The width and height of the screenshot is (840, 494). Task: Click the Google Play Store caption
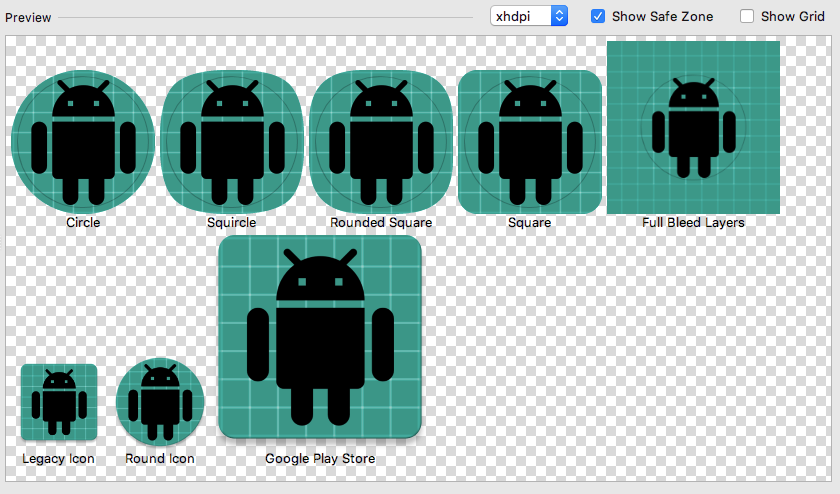[x=320, y=459]
